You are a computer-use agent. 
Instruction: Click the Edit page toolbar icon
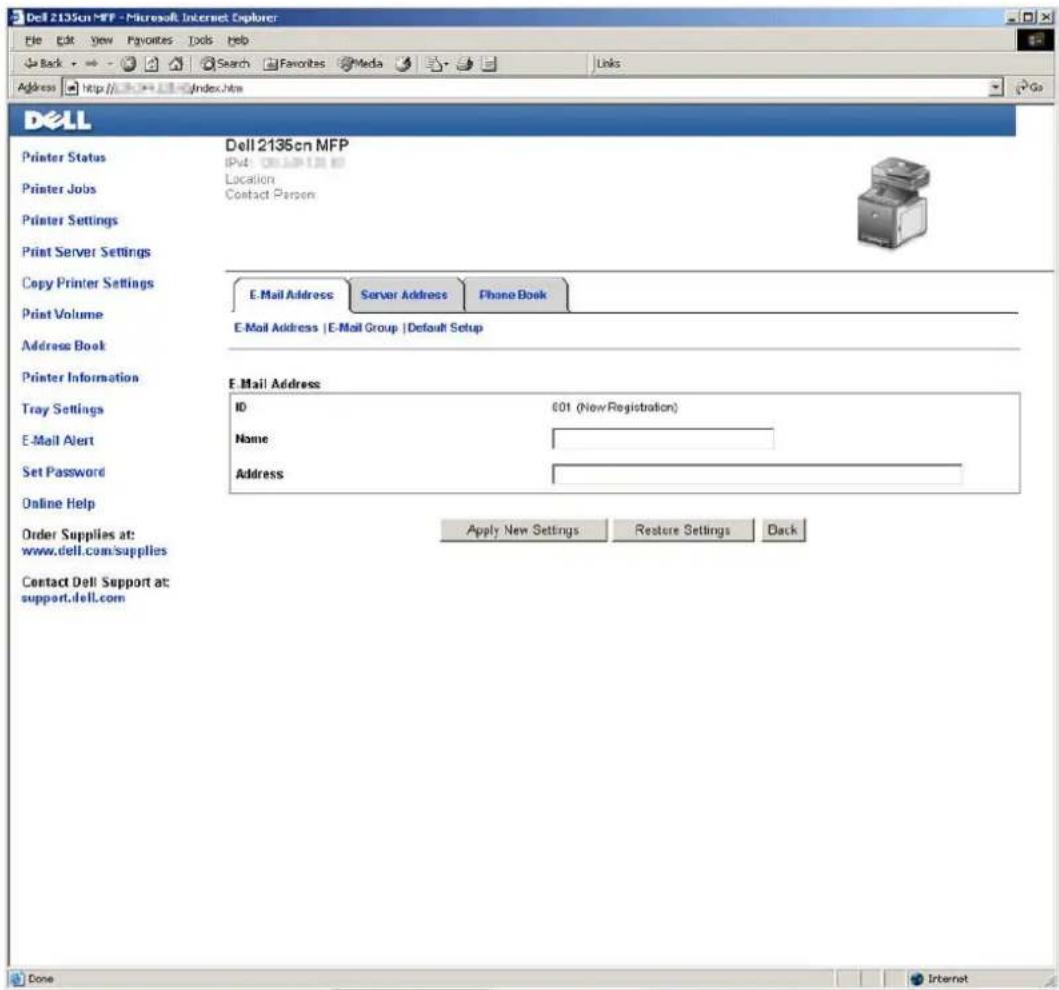tap(489, 64)
